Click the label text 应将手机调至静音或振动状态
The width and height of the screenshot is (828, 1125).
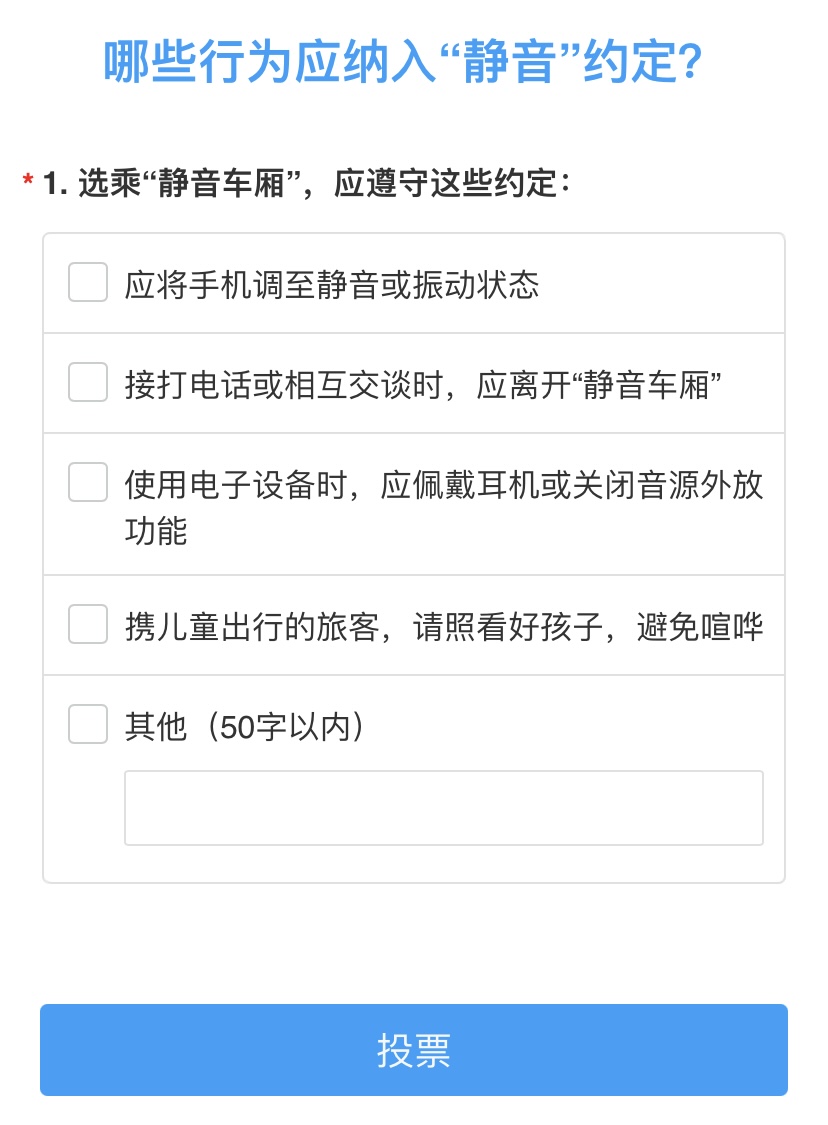[x=332, y=285]
